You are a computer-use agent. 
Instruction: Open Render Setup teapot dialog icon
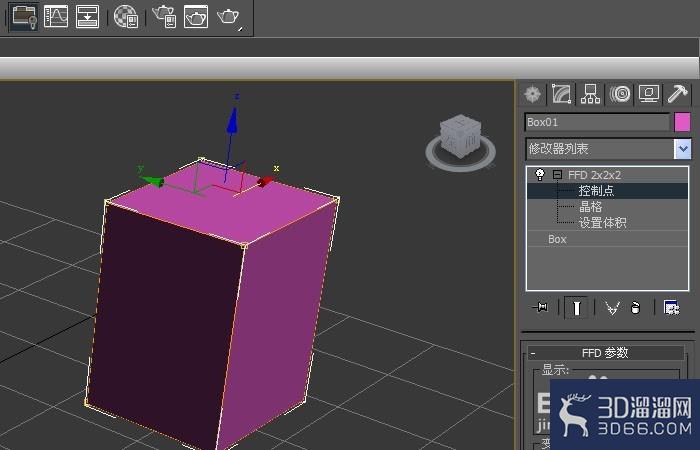pos(164,17)
